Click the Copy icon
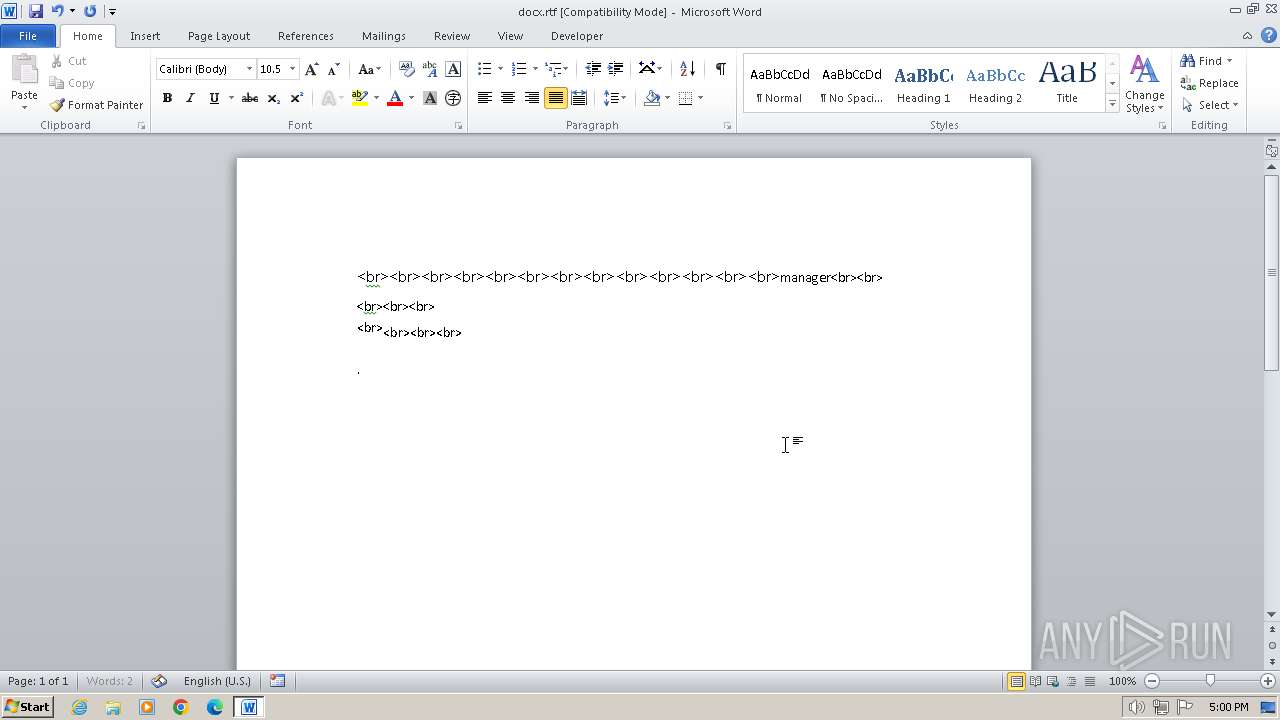Image resolution: width=1280 pixels, height=720 pixels. click(x=72, y=83)
